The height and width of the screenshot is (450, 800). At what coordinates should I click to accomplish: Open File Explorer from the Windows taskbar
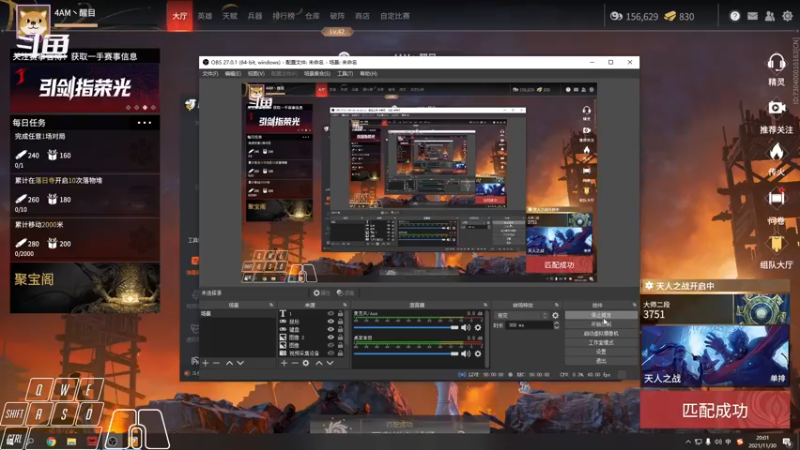(x=71, y=441)
